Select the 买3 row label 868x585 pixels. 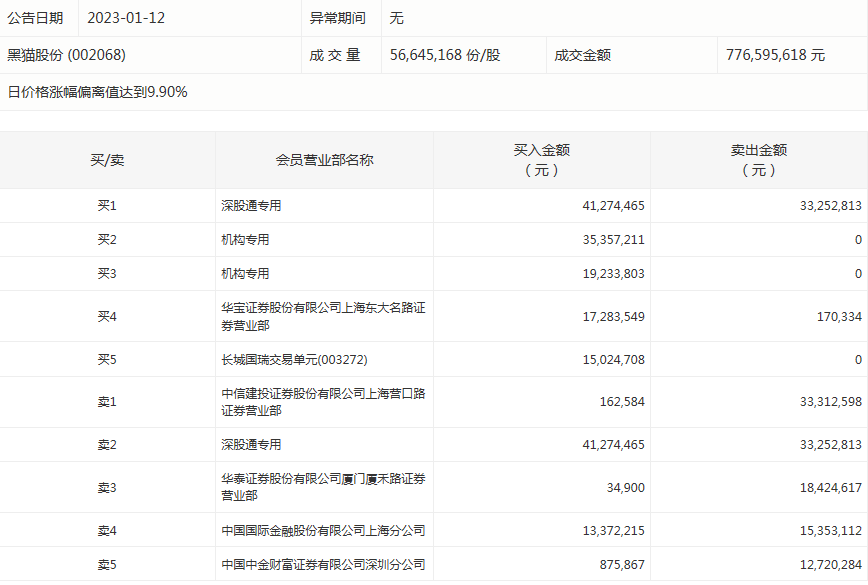coord(107,274)
